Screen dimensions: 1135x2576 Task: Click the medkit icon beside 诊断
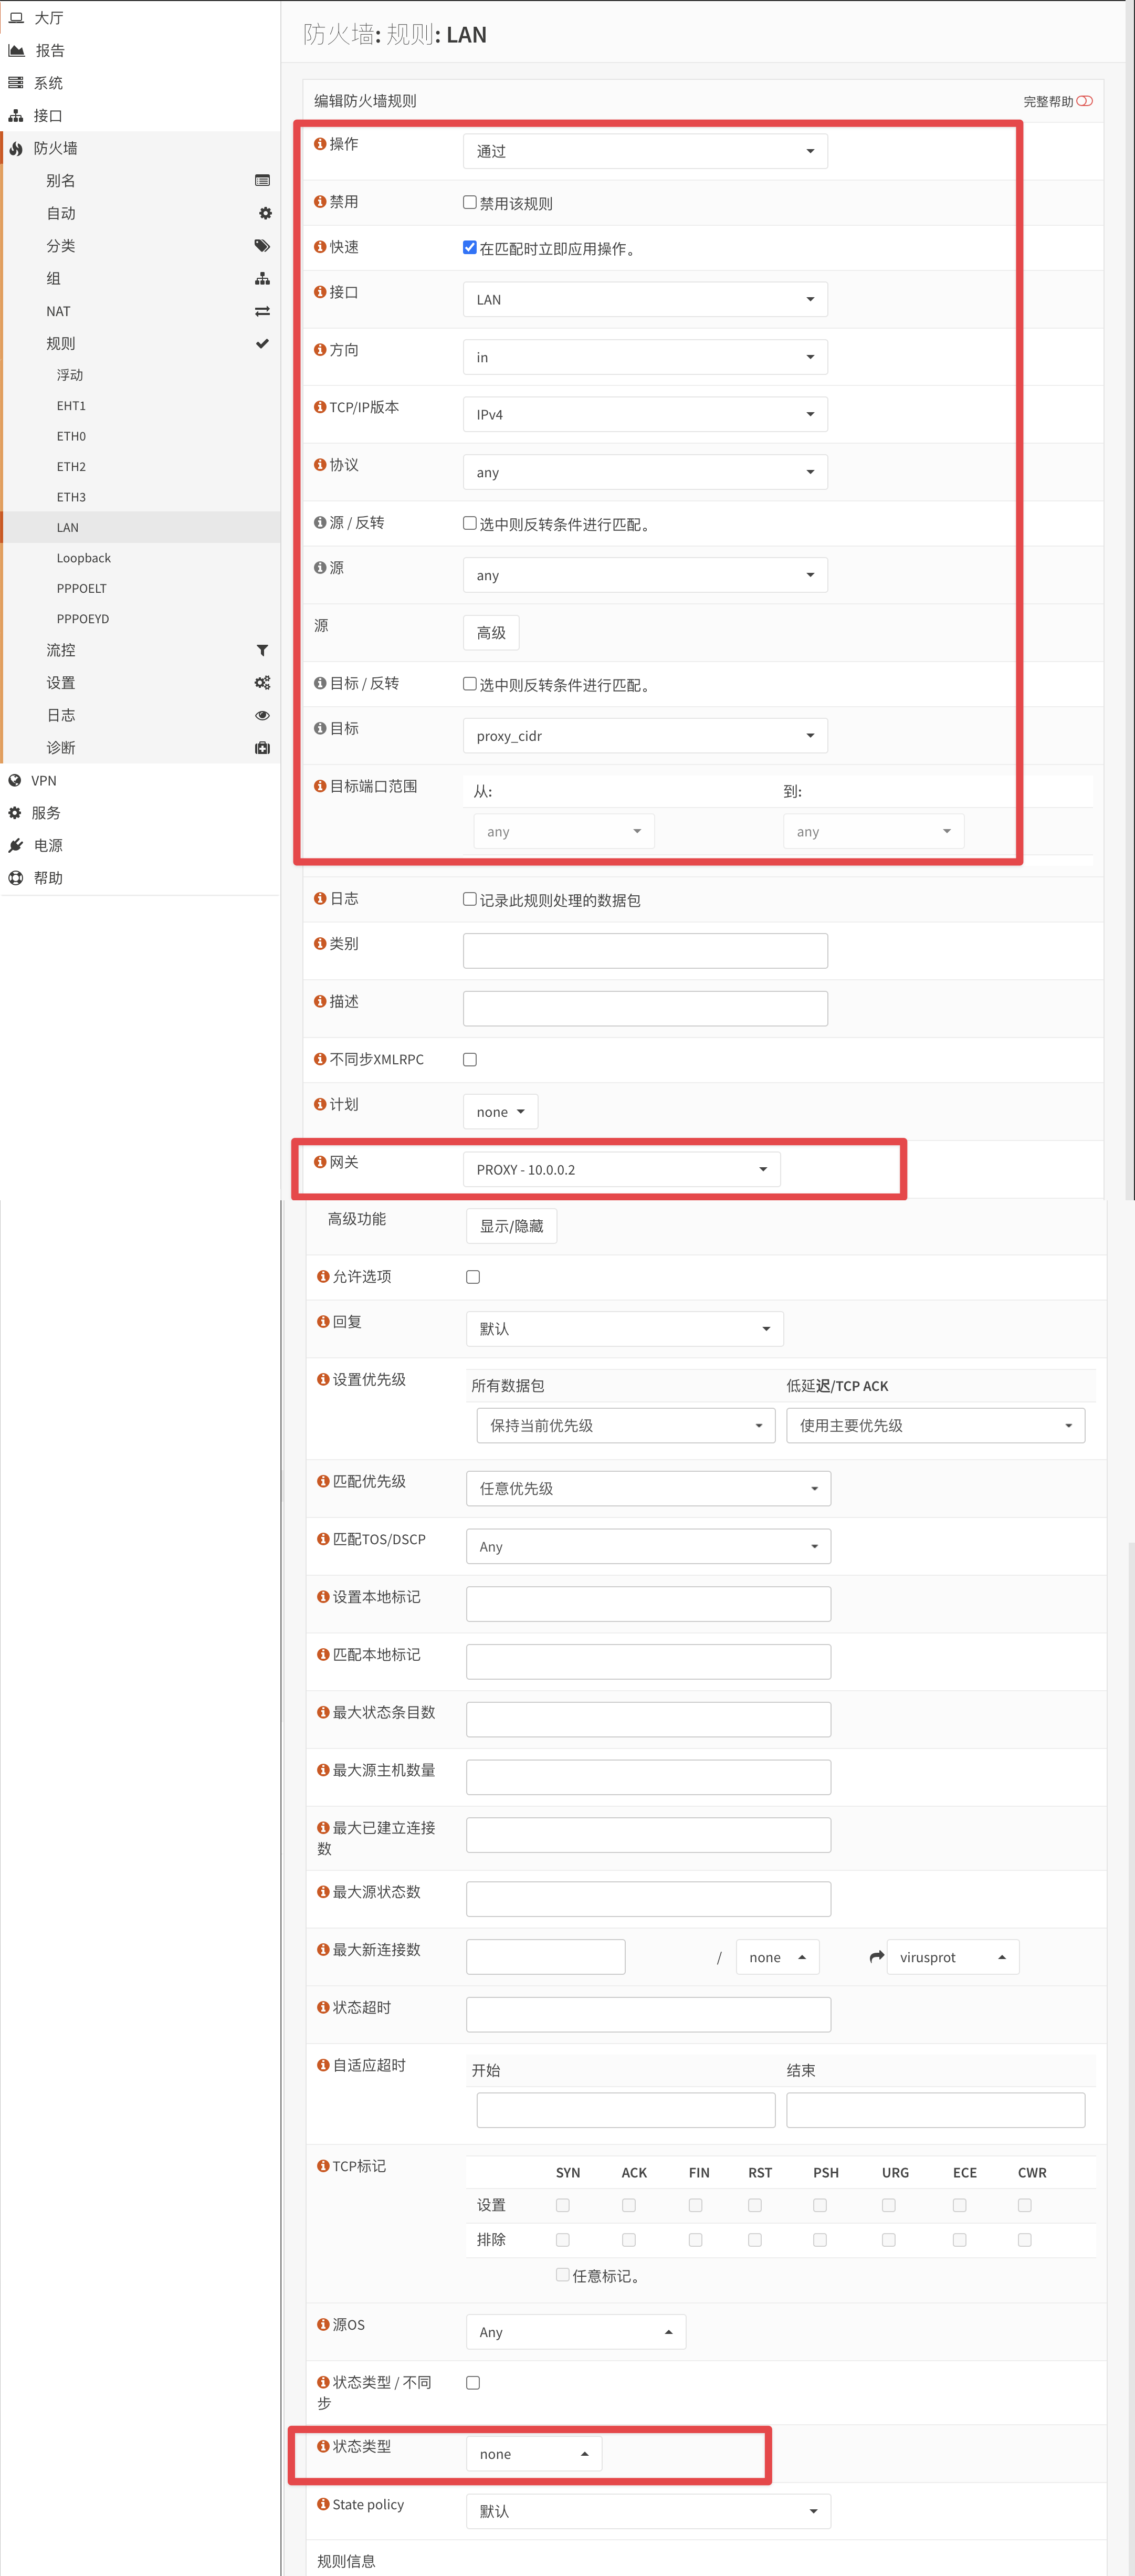click(262, 748)
